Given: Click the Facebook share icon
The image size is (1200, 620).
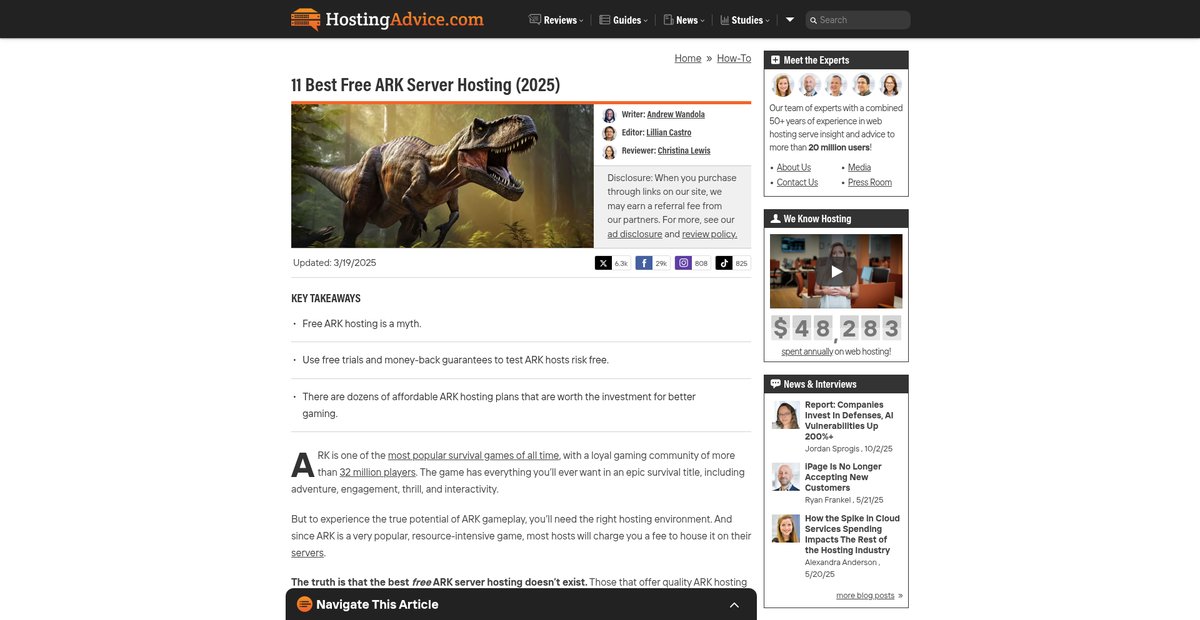Looking at the screenshot, I should click(643, 263).
